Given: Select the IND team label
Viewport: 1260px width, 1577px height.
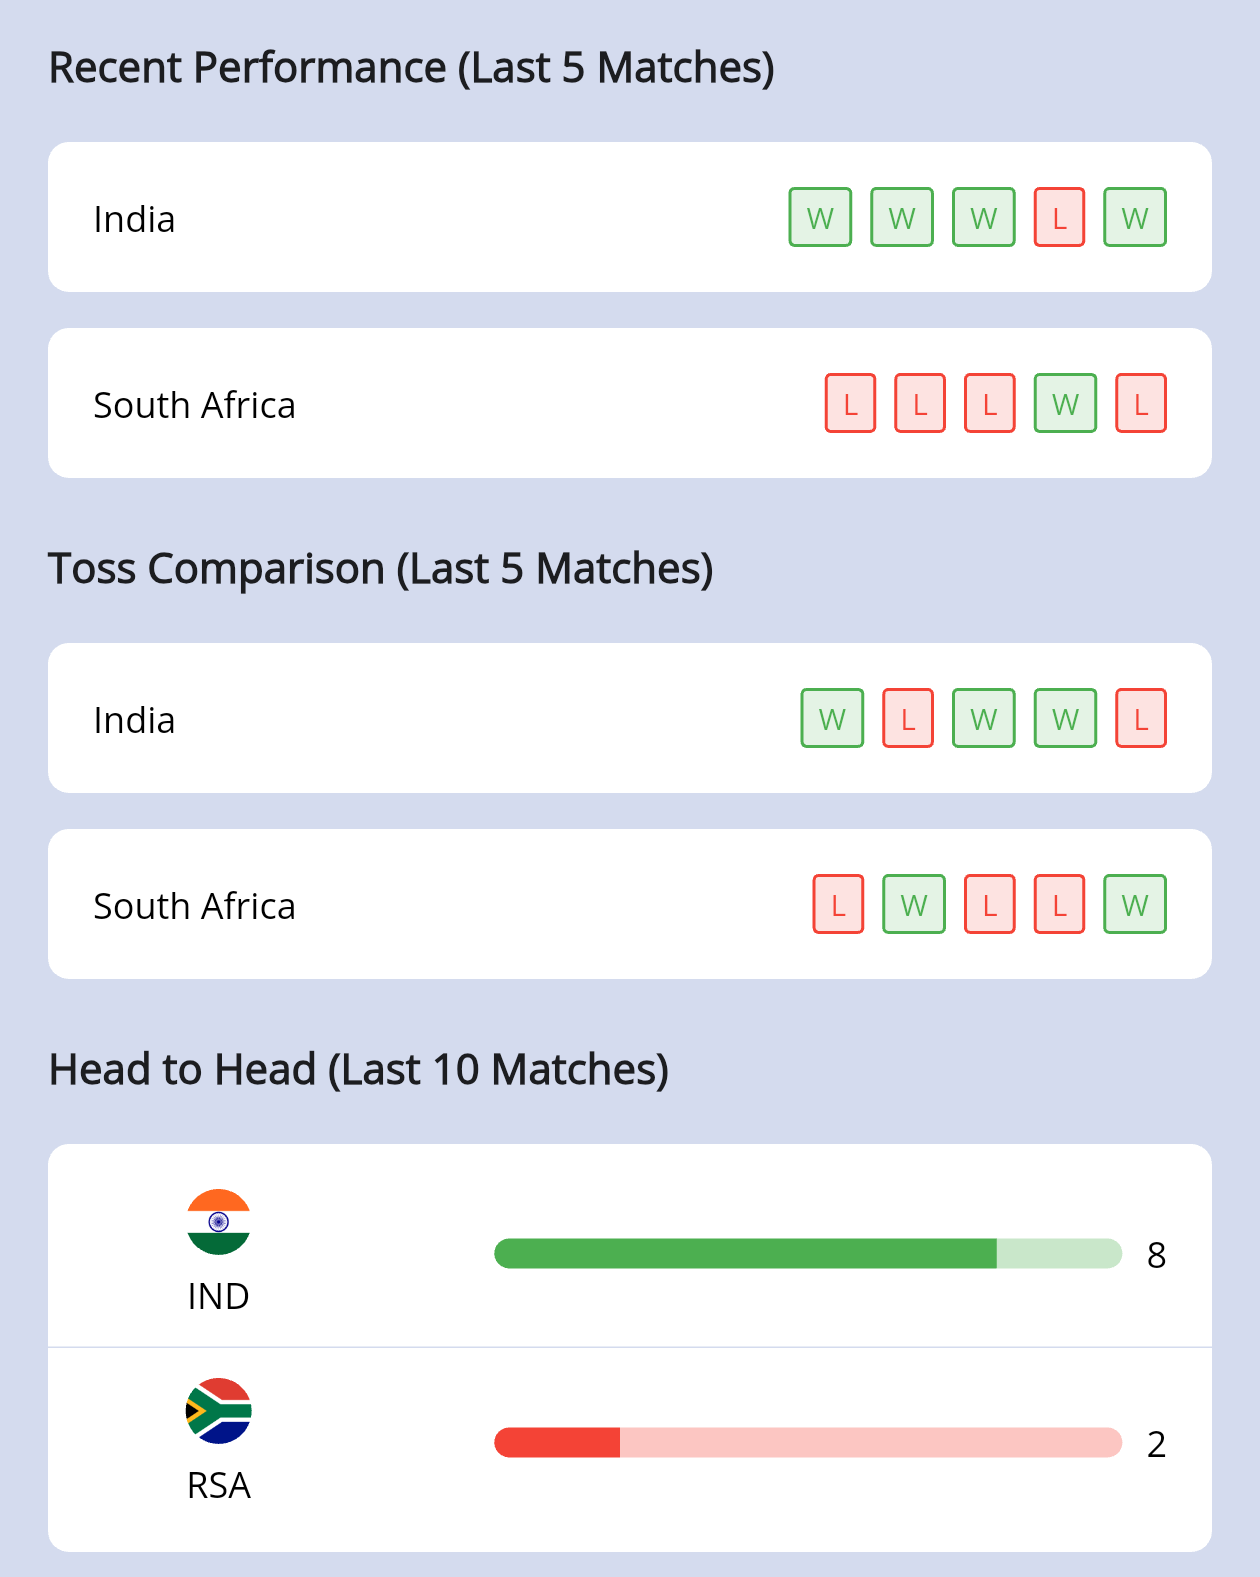Looking at the screenshot, I should (x=218, y=1296).
